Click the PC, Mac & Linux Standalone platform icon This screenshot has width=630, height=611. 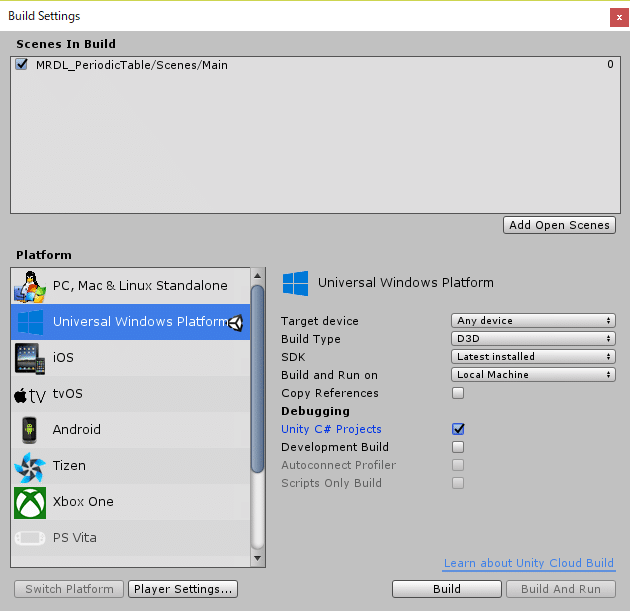tap(30, 286)
